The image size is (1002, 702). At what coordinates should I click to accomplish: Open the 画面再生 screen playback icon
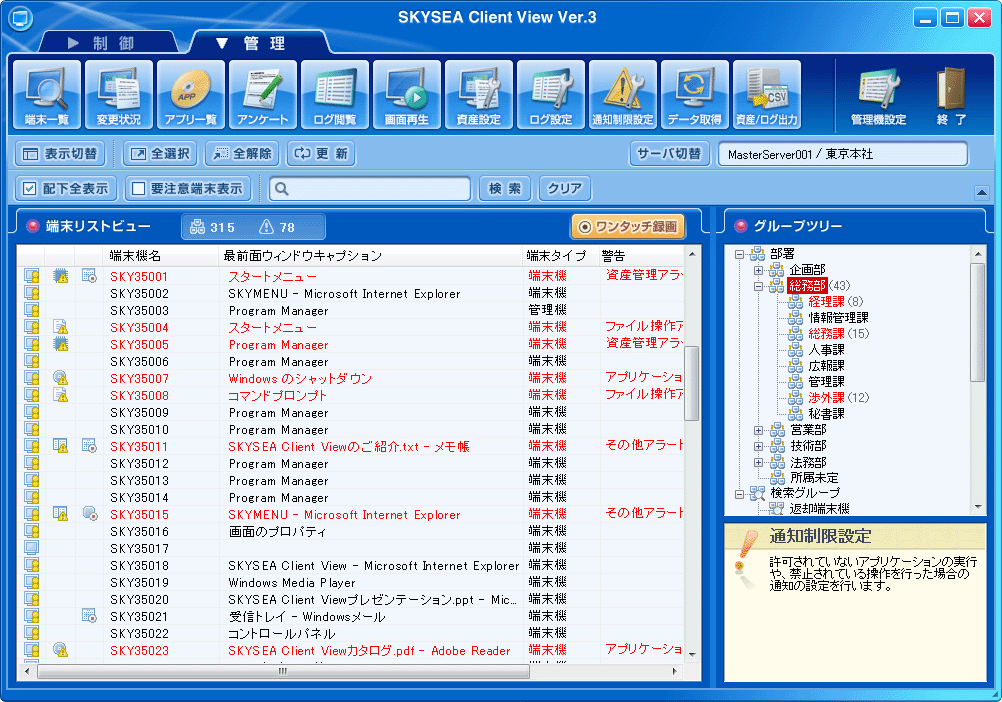[406, 95]
